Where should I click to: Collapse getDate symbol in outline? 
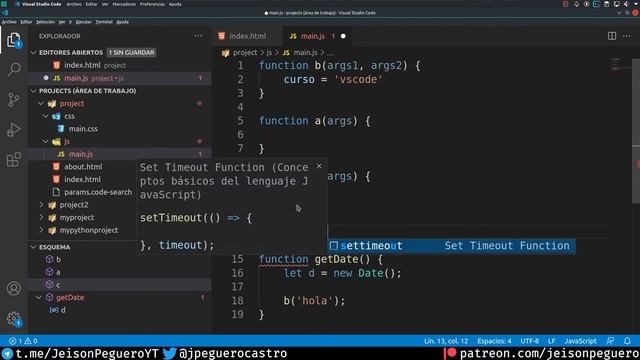[39, 297]
